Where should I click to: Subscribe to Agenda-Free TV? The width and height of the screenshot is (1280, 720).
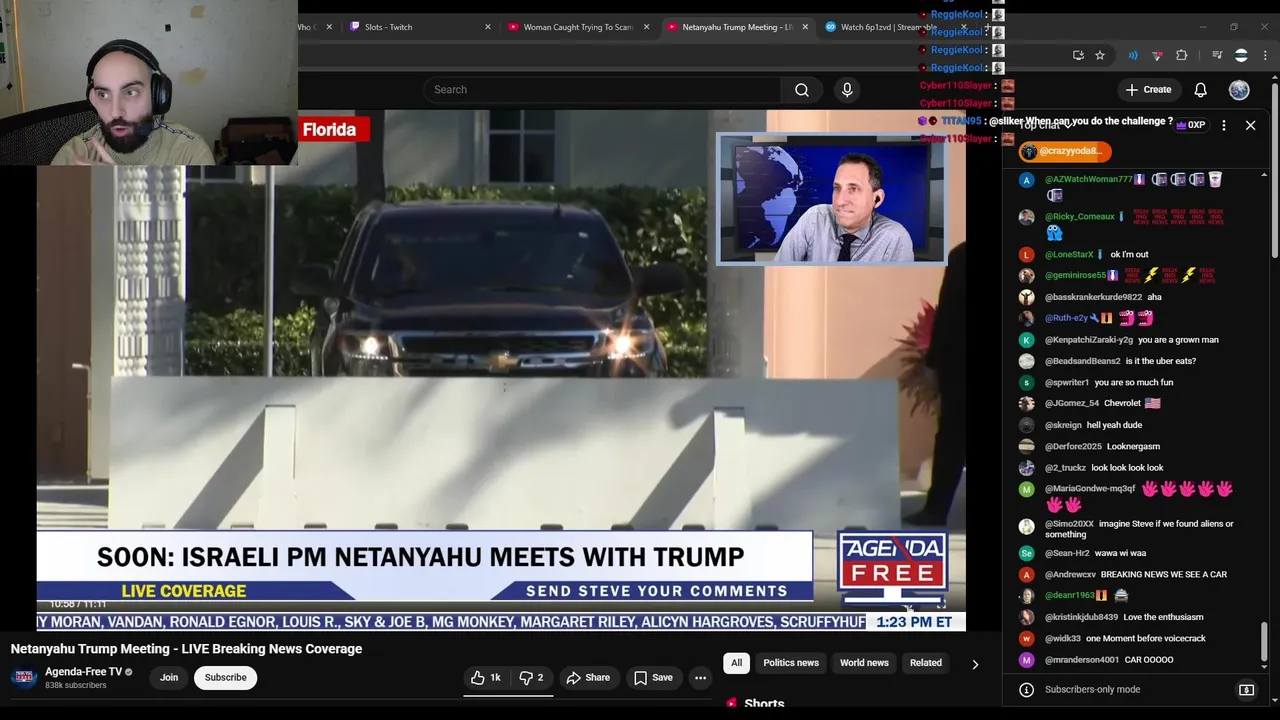pos(225,677)
